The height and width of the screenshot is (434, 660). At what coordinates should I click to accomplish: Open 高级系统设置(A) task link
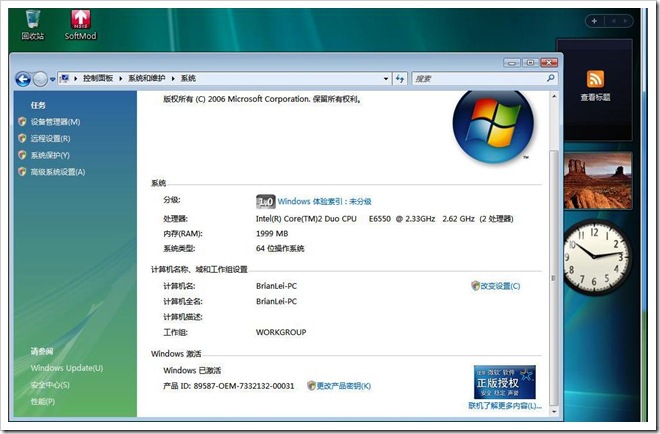tap(58, 172)
